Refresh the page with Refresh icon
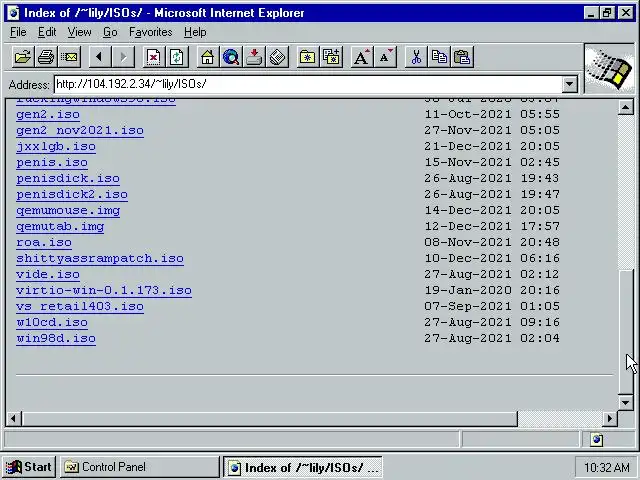Image resolution: width=640 pixels, height=480 pixels. coord(177,57)
